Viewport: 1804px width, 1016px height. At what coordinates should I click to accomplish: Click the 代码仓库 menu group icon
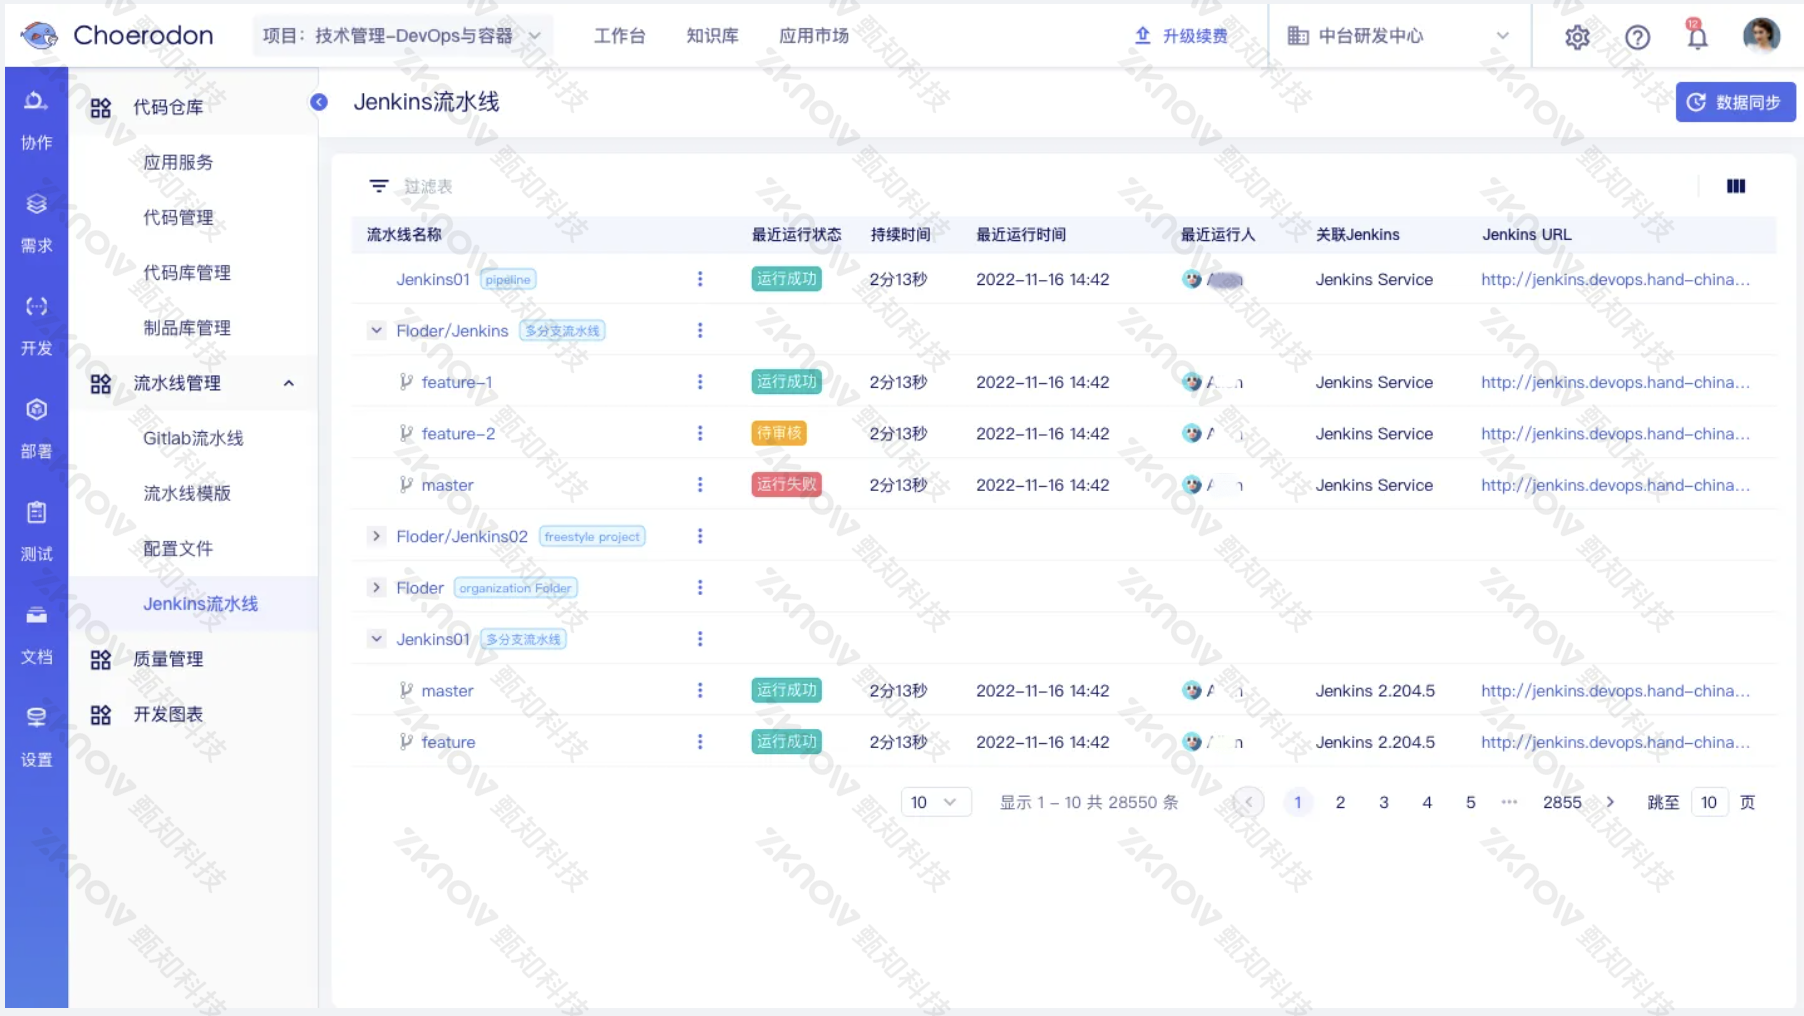tap(101, 108)
